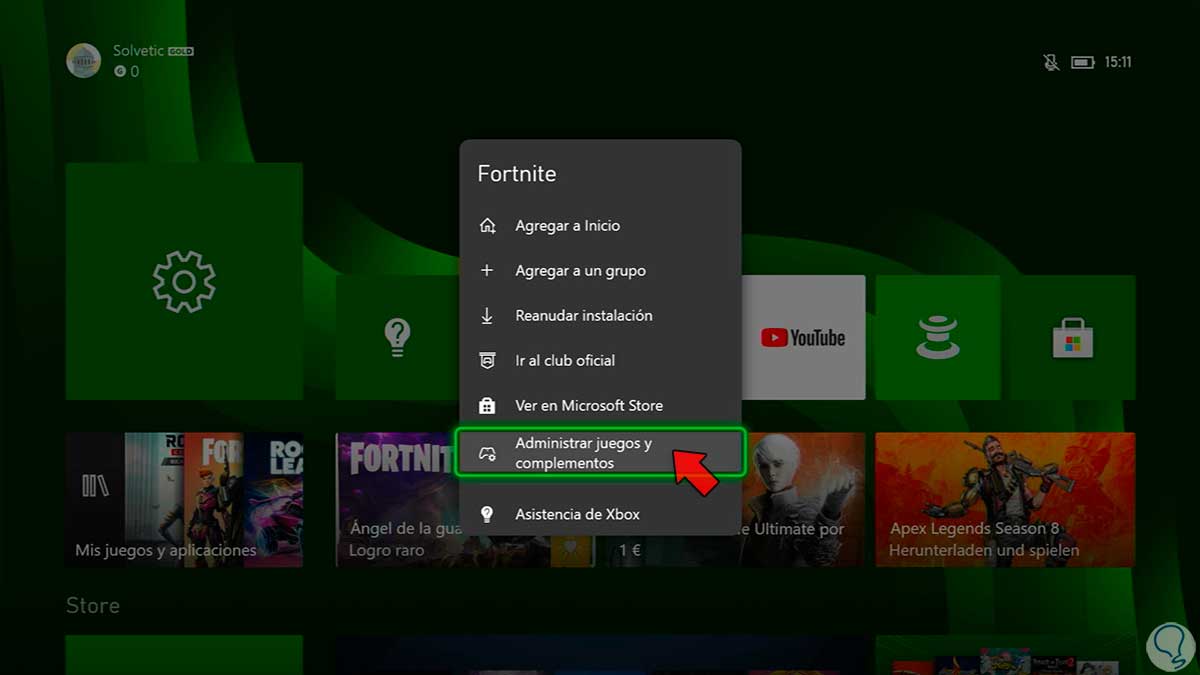1200x675 pixels.
Task: Click the Solvetic gamertag text
Action: [138, 51]
